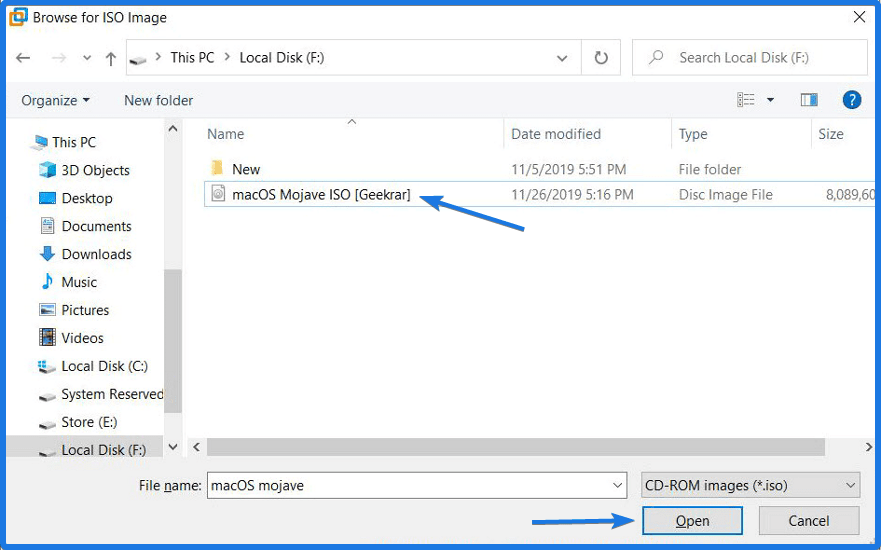
Task: Open Videos in the sidebar
Action: [x=83, y=338]
